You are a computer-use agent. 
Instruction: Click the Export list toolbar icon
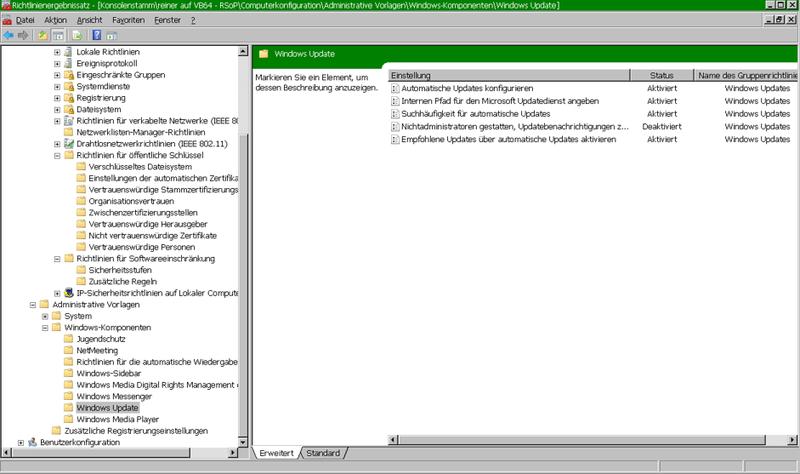coord(77,35)
